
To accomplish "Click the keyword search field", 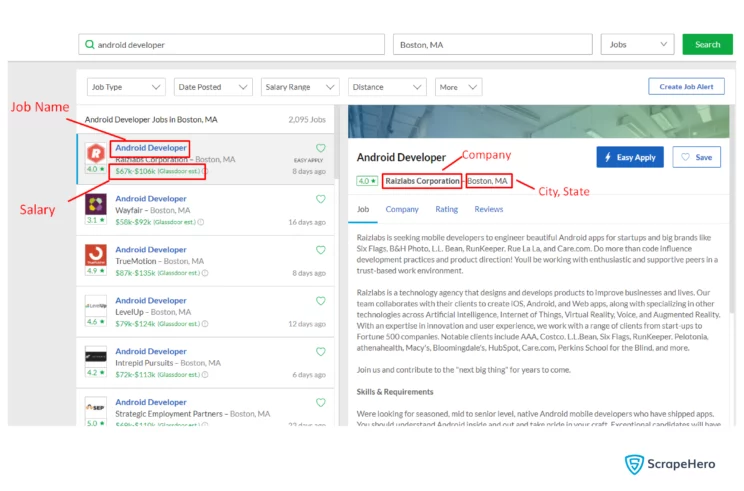I will (232, 45).
